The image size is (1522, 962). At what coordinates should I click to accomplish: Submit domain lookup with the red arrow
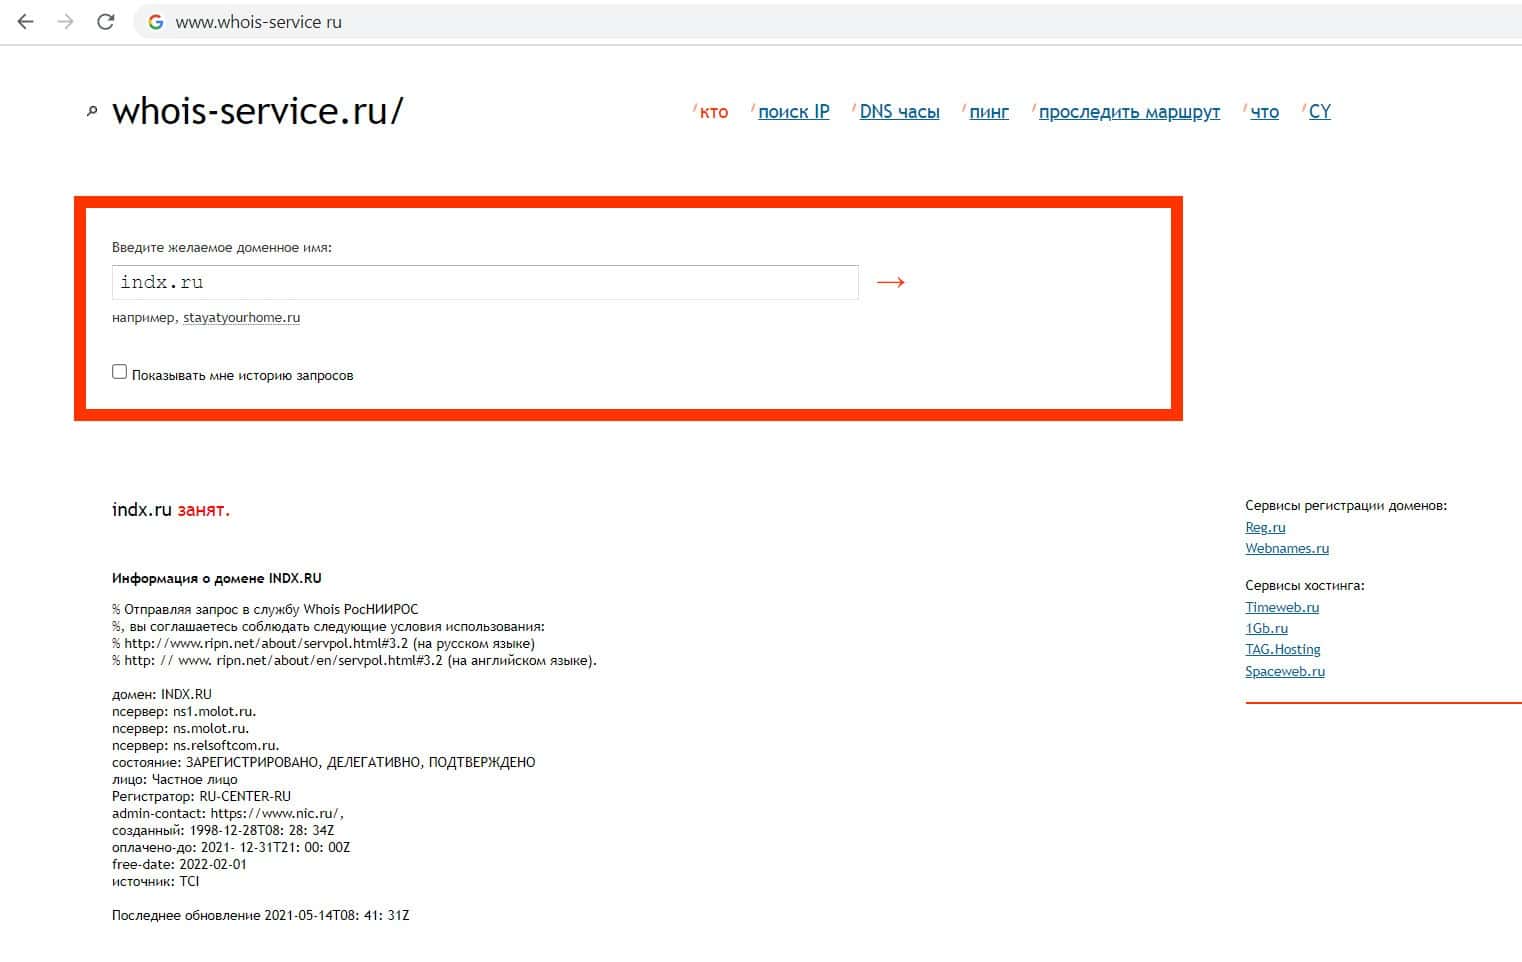[890, 283]
